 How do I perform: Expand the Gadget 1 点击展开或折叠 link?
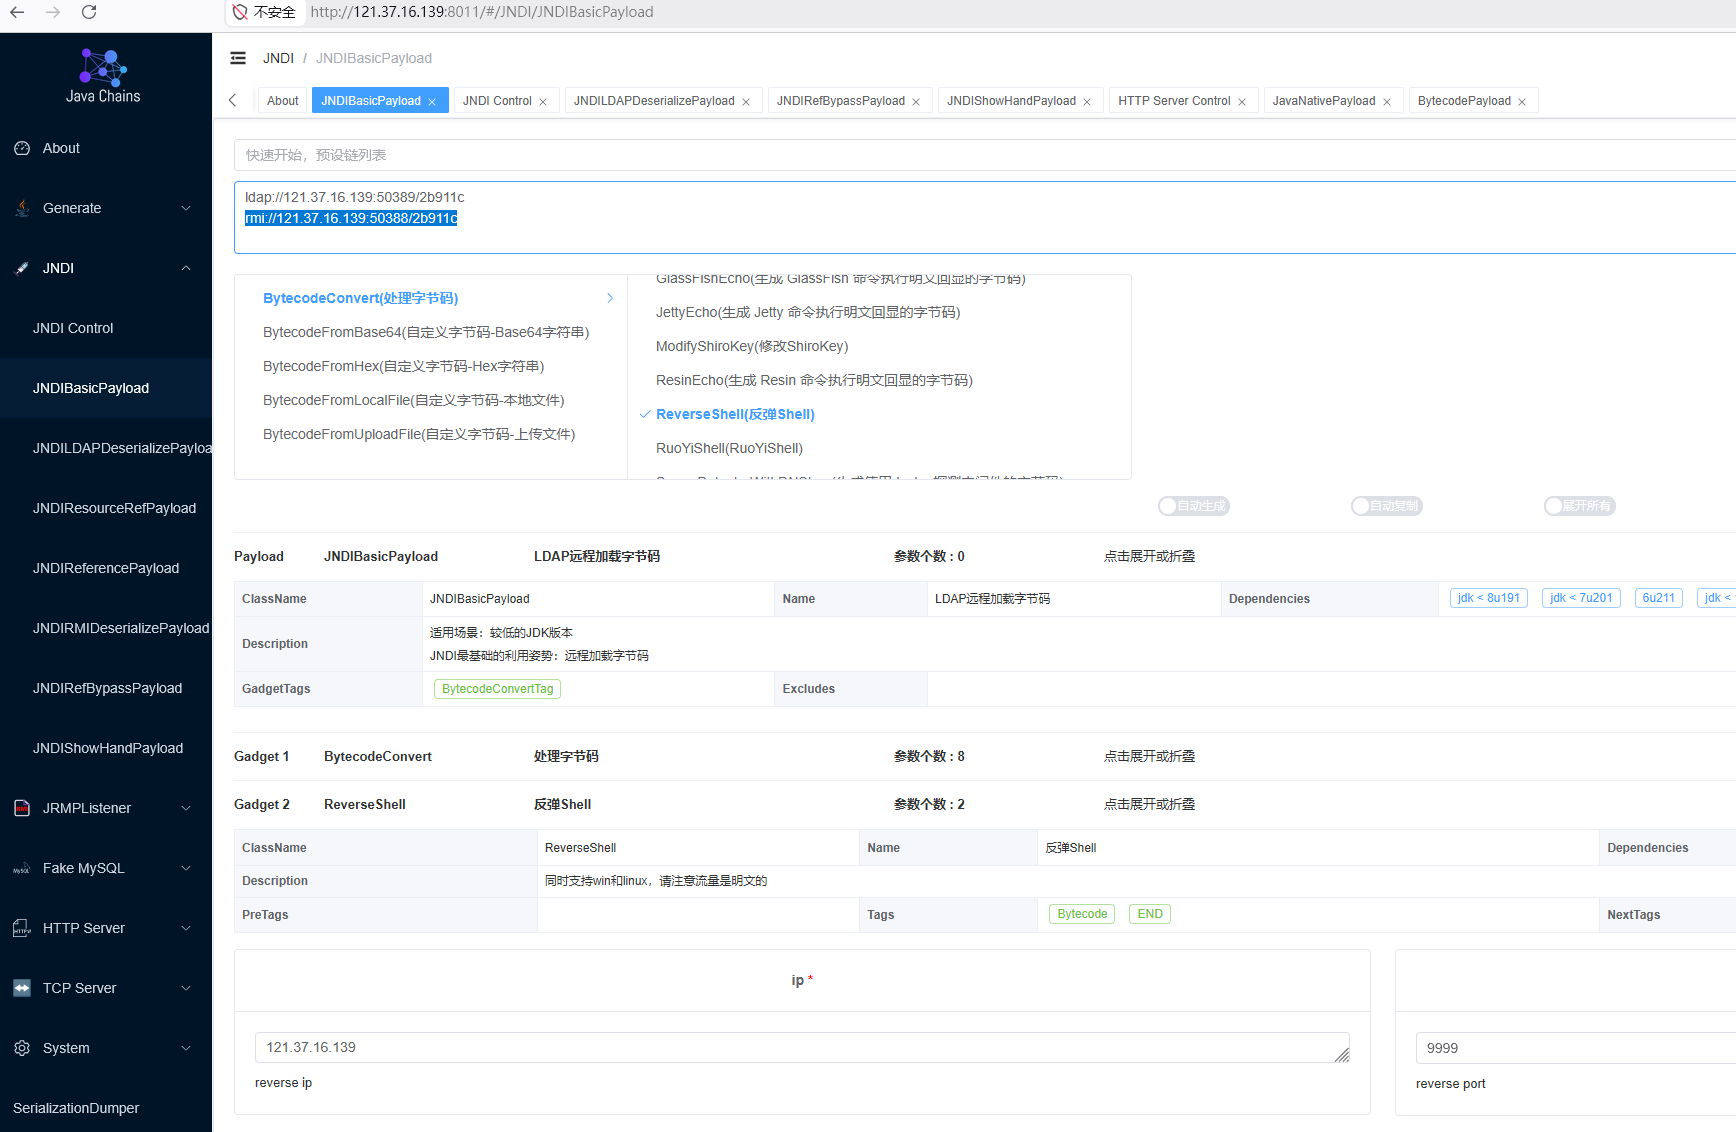(1149, 756)
